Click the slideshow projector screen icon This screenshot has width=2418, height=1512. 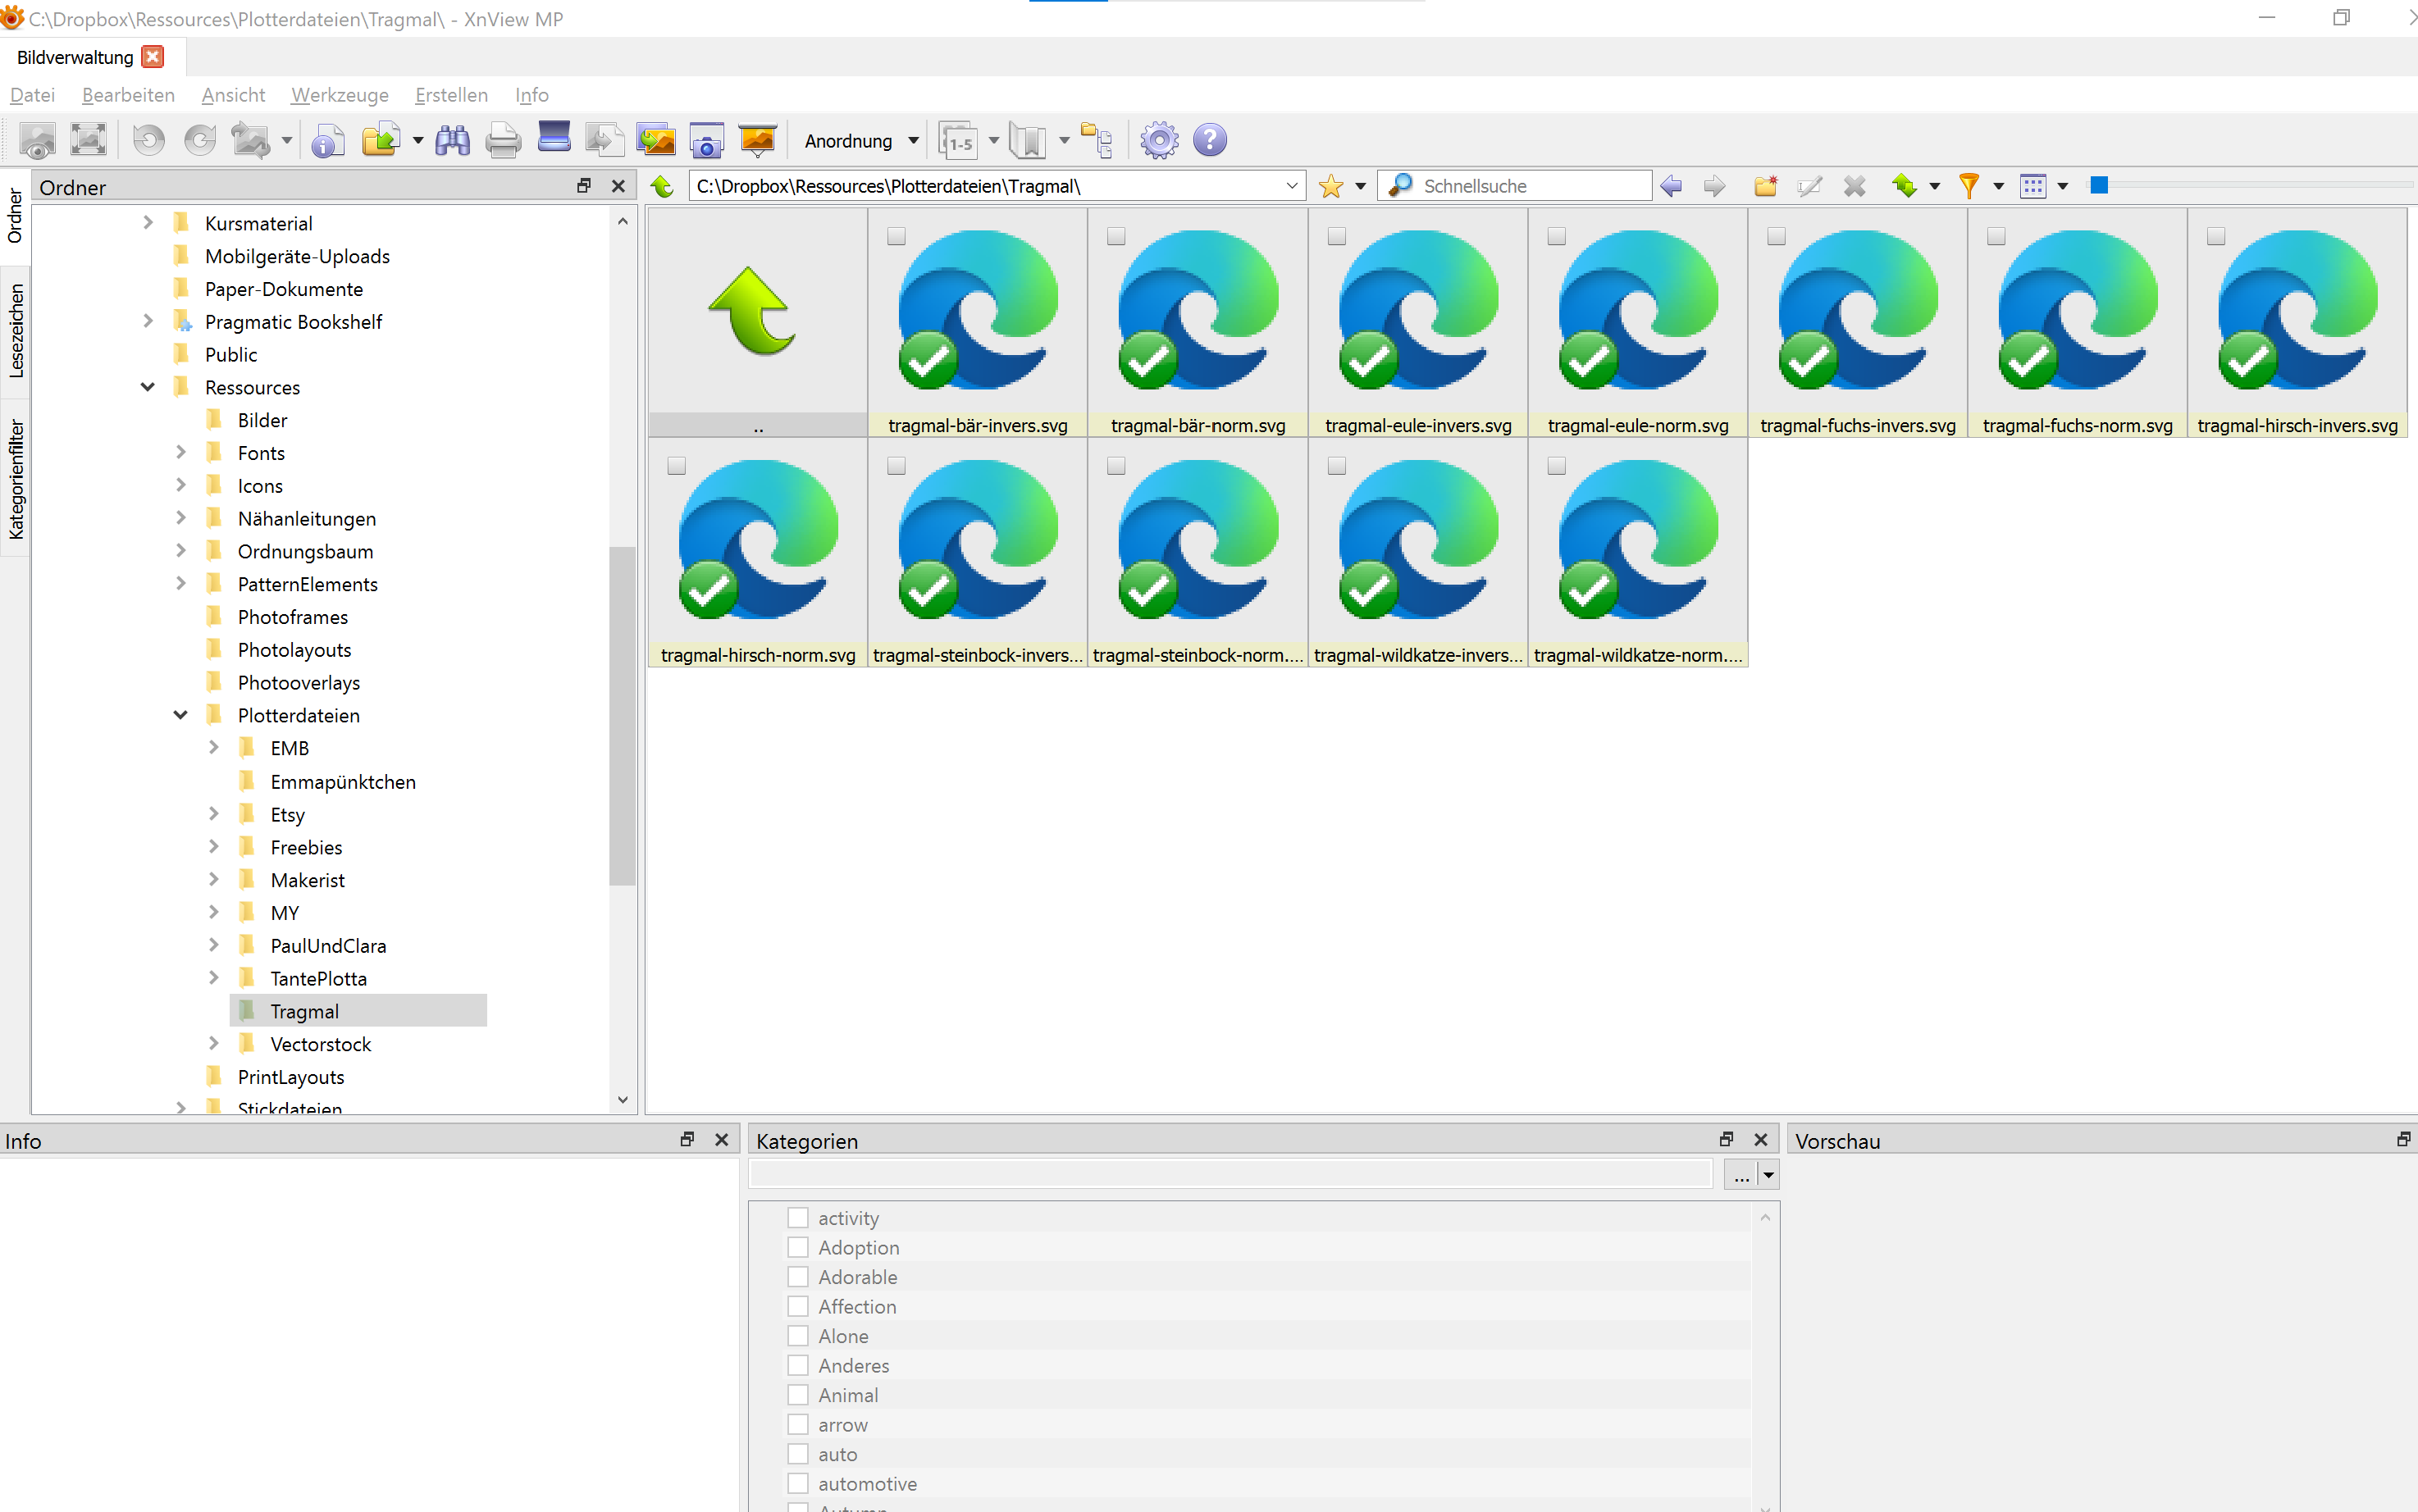coord(757,141)
